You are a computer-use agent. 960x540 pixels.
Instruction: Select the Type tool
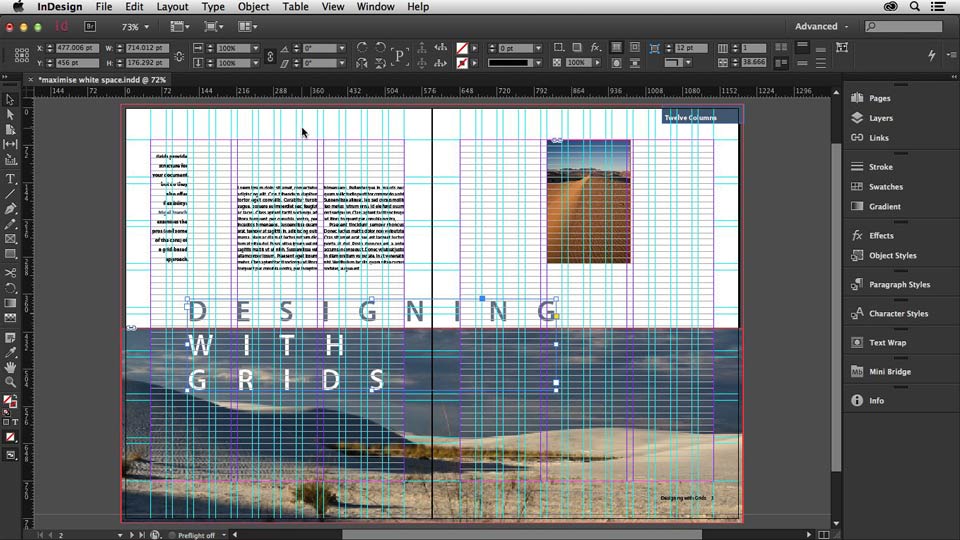pos(10,179)
